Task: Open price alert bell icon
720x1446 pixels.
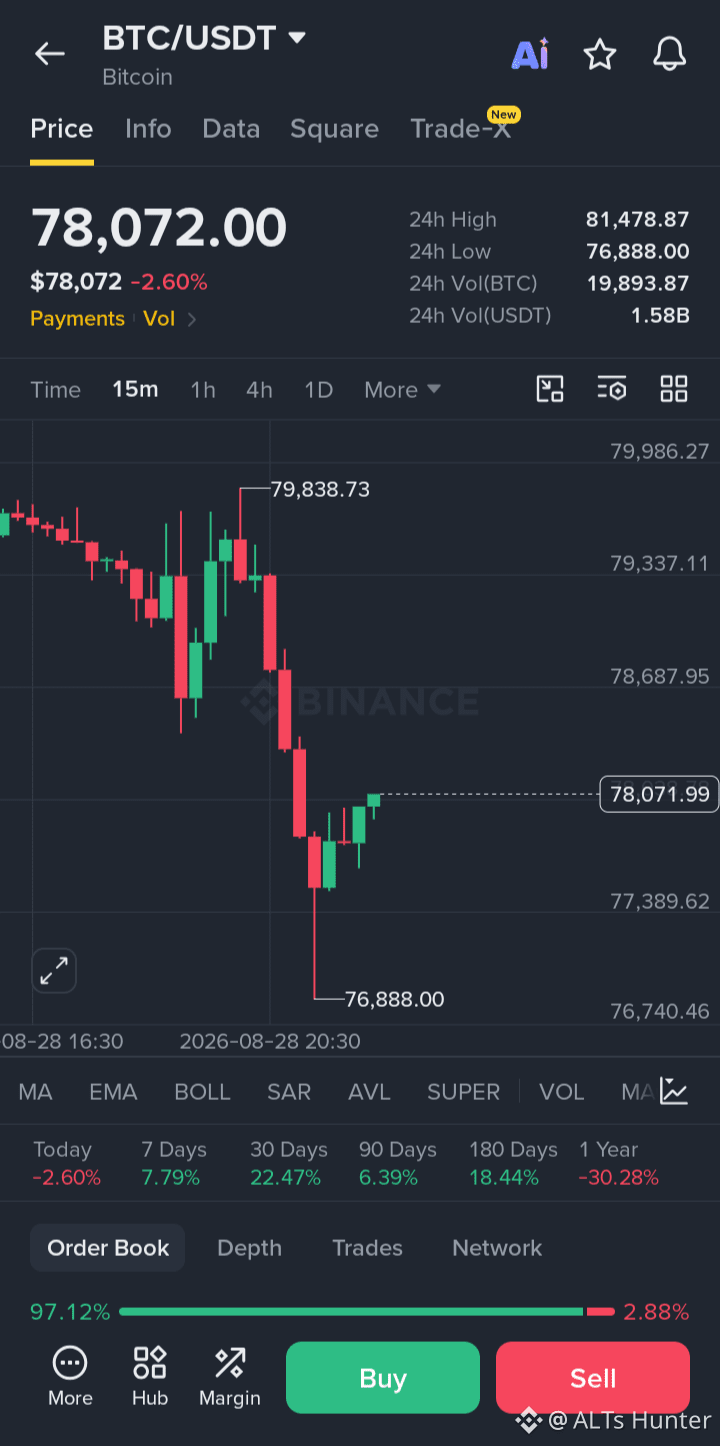Action: [669, 54]
